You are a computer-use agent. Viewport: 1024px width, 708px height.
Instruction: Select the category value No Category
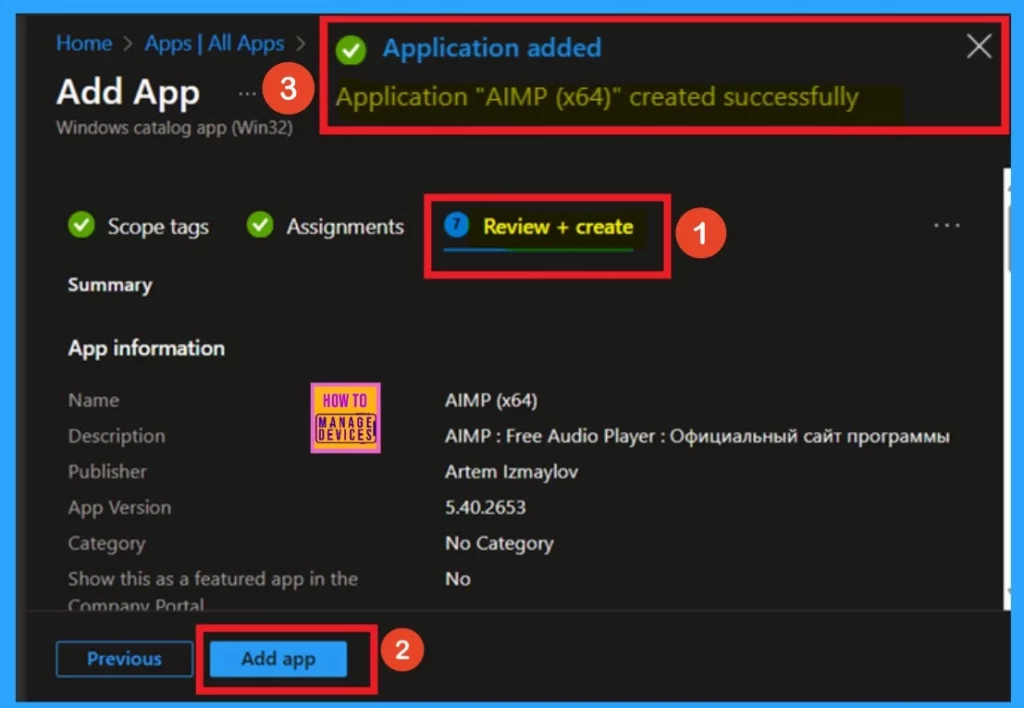[x=499, y=543]
